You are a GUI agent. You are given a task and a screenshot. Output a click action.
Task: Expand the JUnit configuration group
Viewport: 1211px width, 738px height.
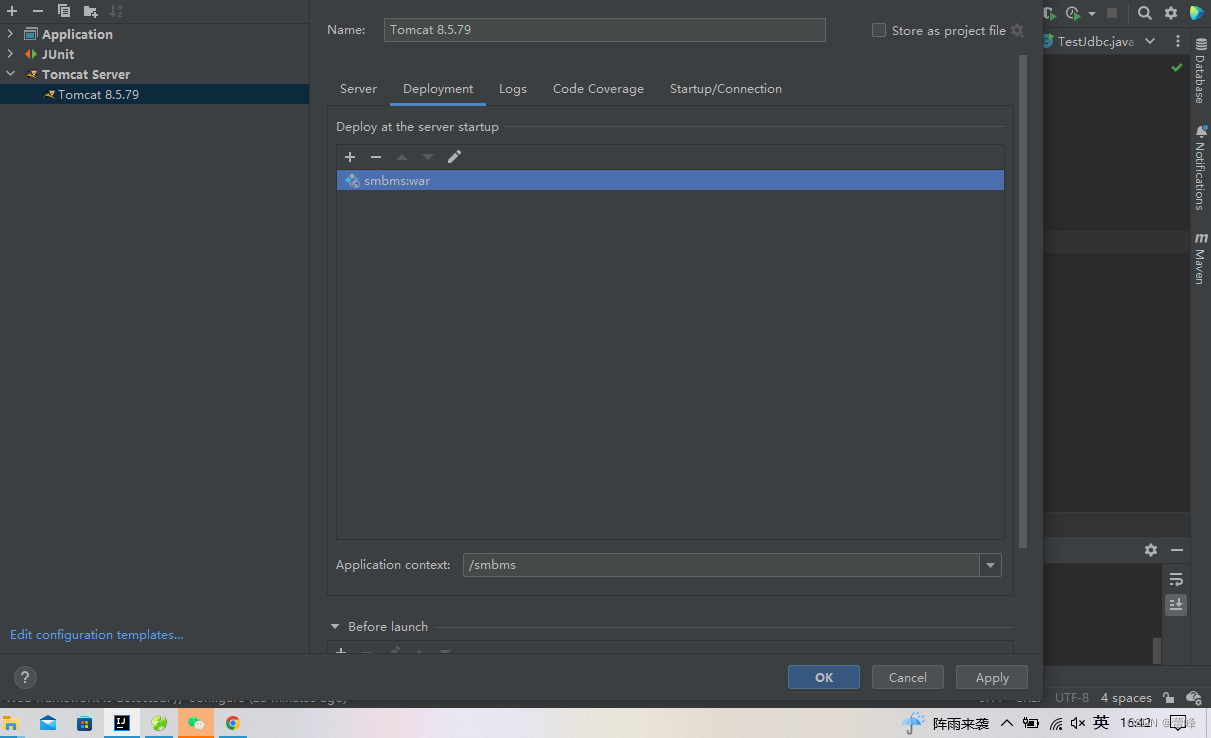point(10,54)
